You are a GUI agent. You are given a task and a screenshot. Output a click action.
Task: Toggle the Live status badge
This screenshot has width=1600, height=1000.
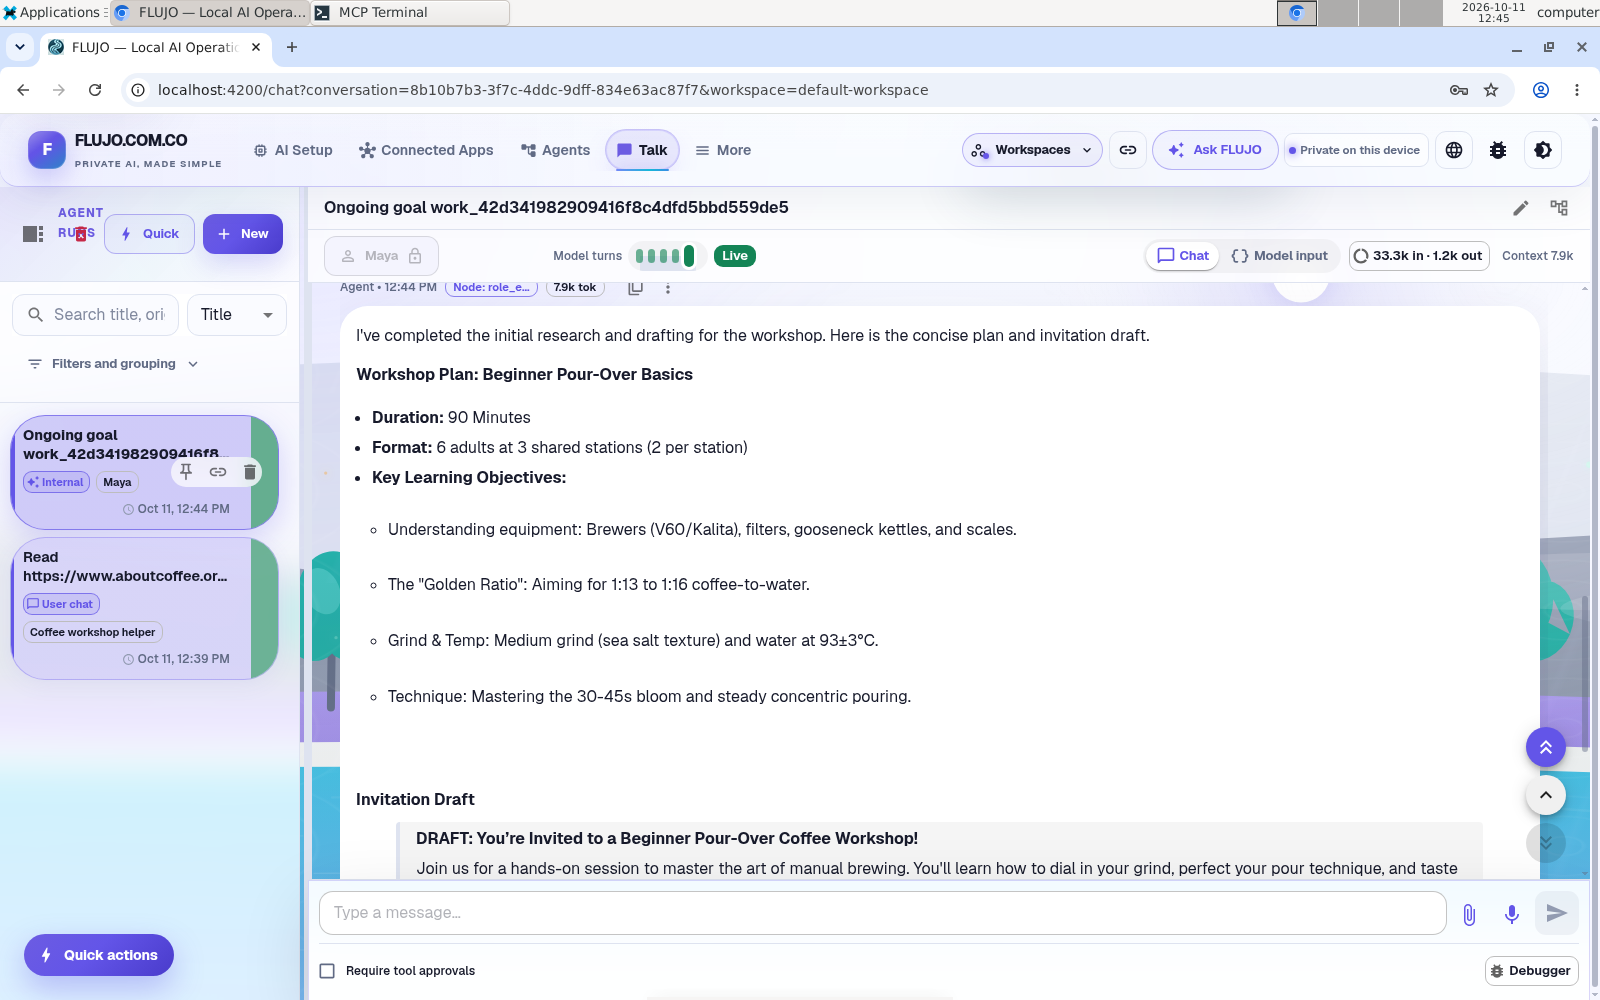coord(735,256)
